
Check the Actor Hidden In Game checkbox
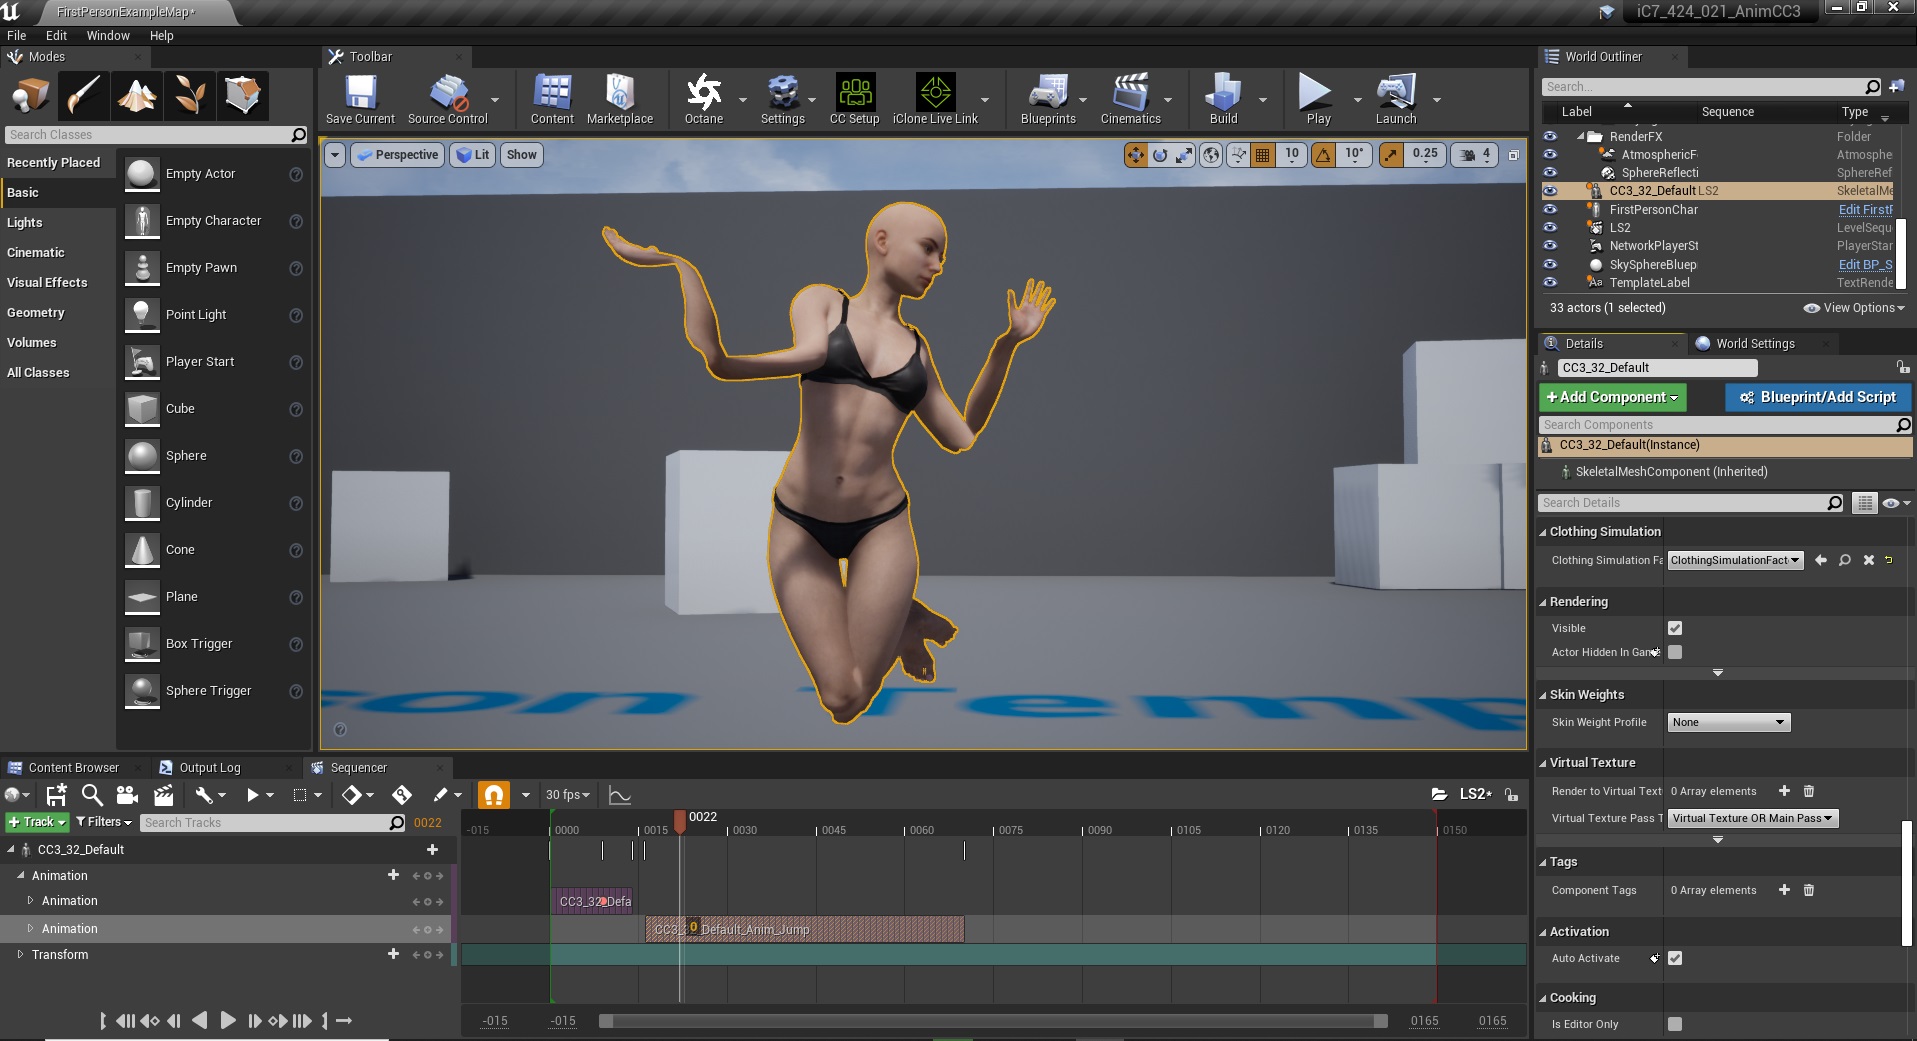[x=1675, y=652]
